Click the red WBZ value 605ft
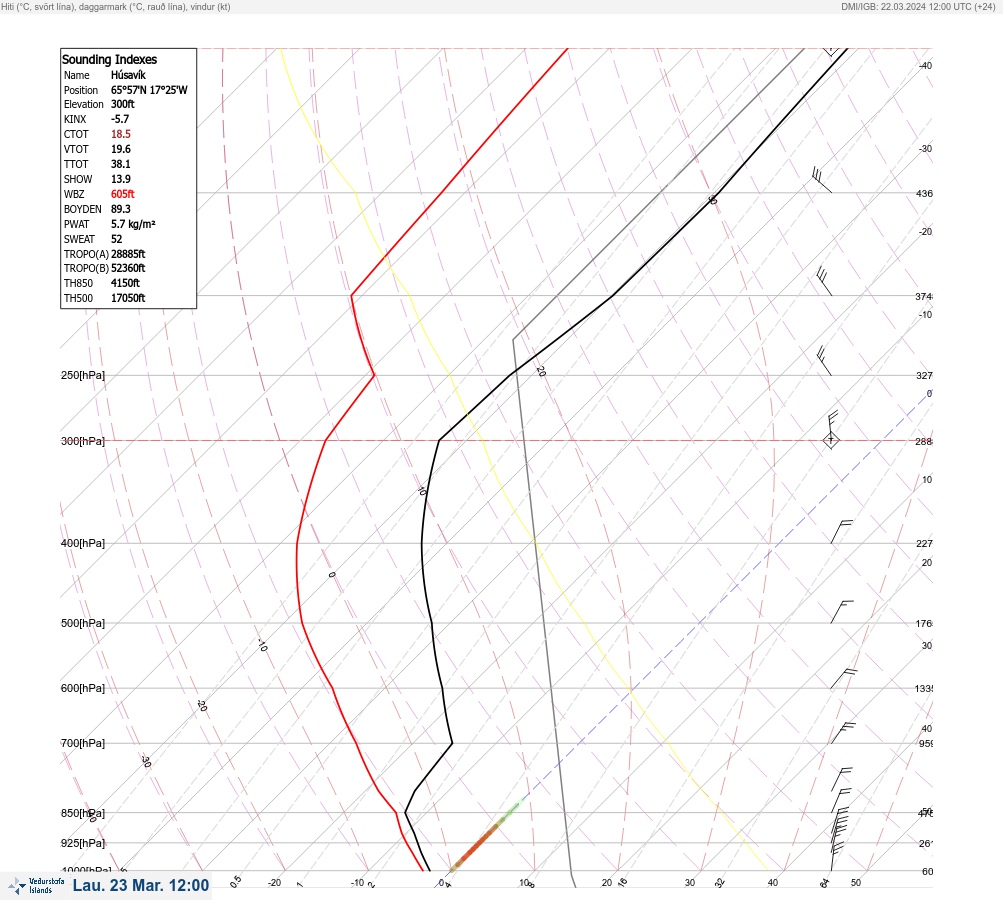Screen dimensions: 1003x900 click(x=122, y=194)
